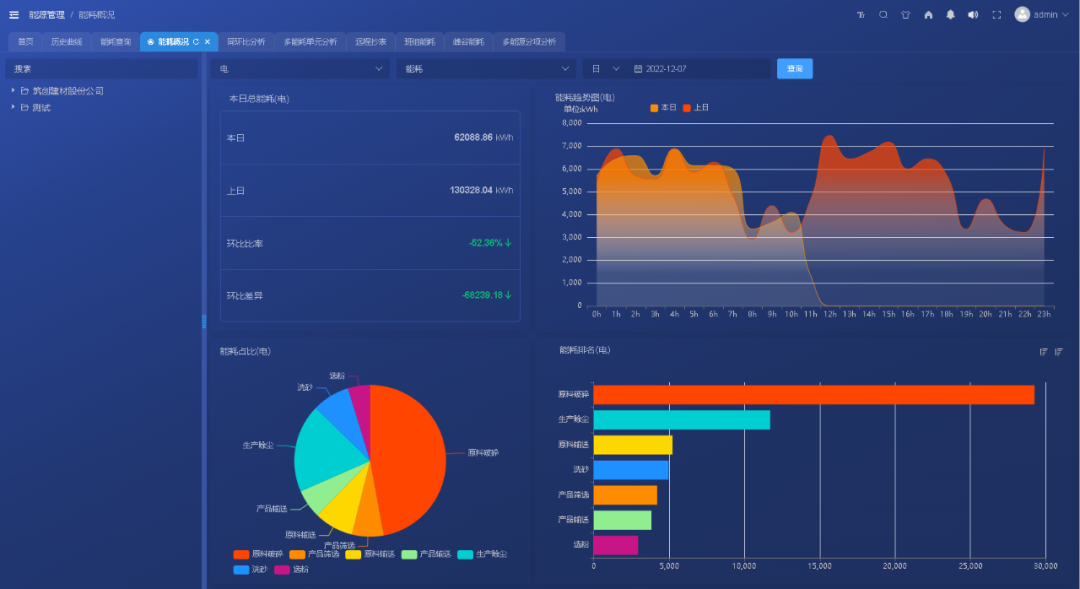
Task: Open the 电 energy type dropdown
Action: pos(300,69)
